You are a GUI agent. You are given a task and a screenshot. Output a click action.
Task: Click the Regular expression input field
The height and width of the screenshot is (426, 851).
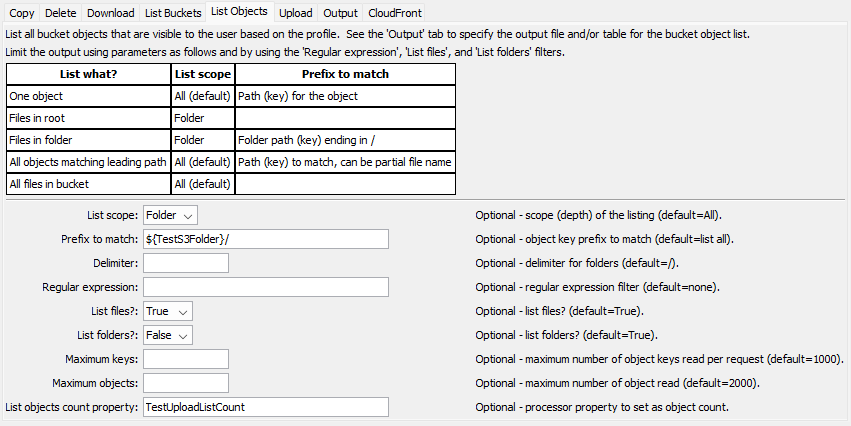tap(265, 287)
